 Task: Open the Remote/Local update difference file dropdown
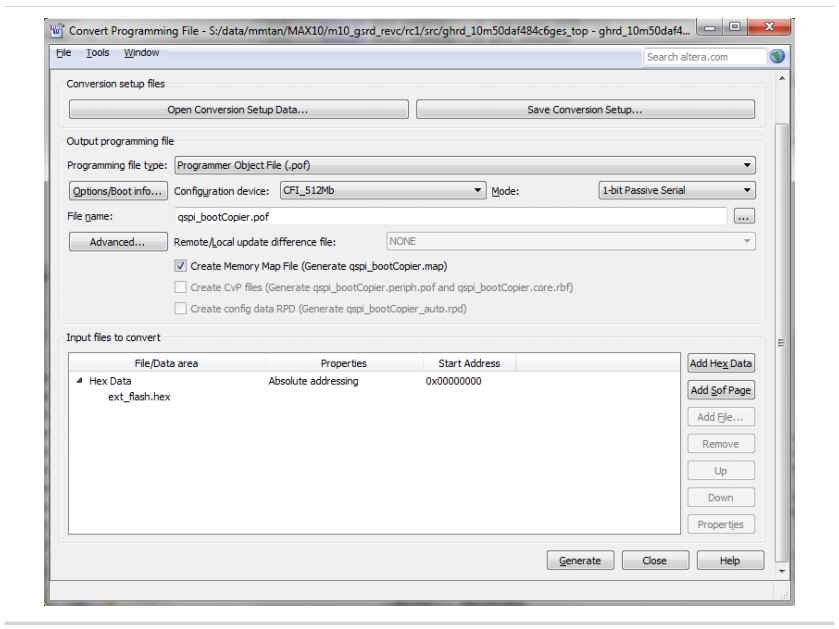point(570,241)
